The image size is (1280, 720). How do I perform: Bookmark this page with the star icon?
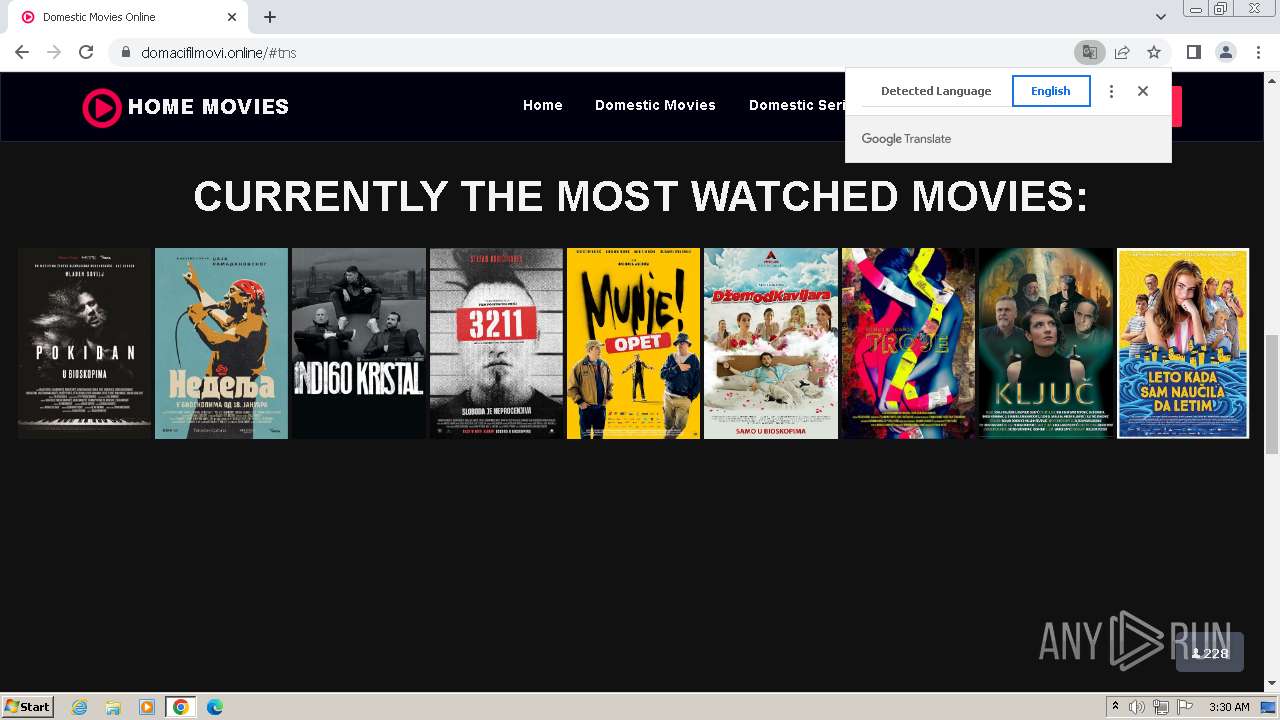tap(1154, 52)
